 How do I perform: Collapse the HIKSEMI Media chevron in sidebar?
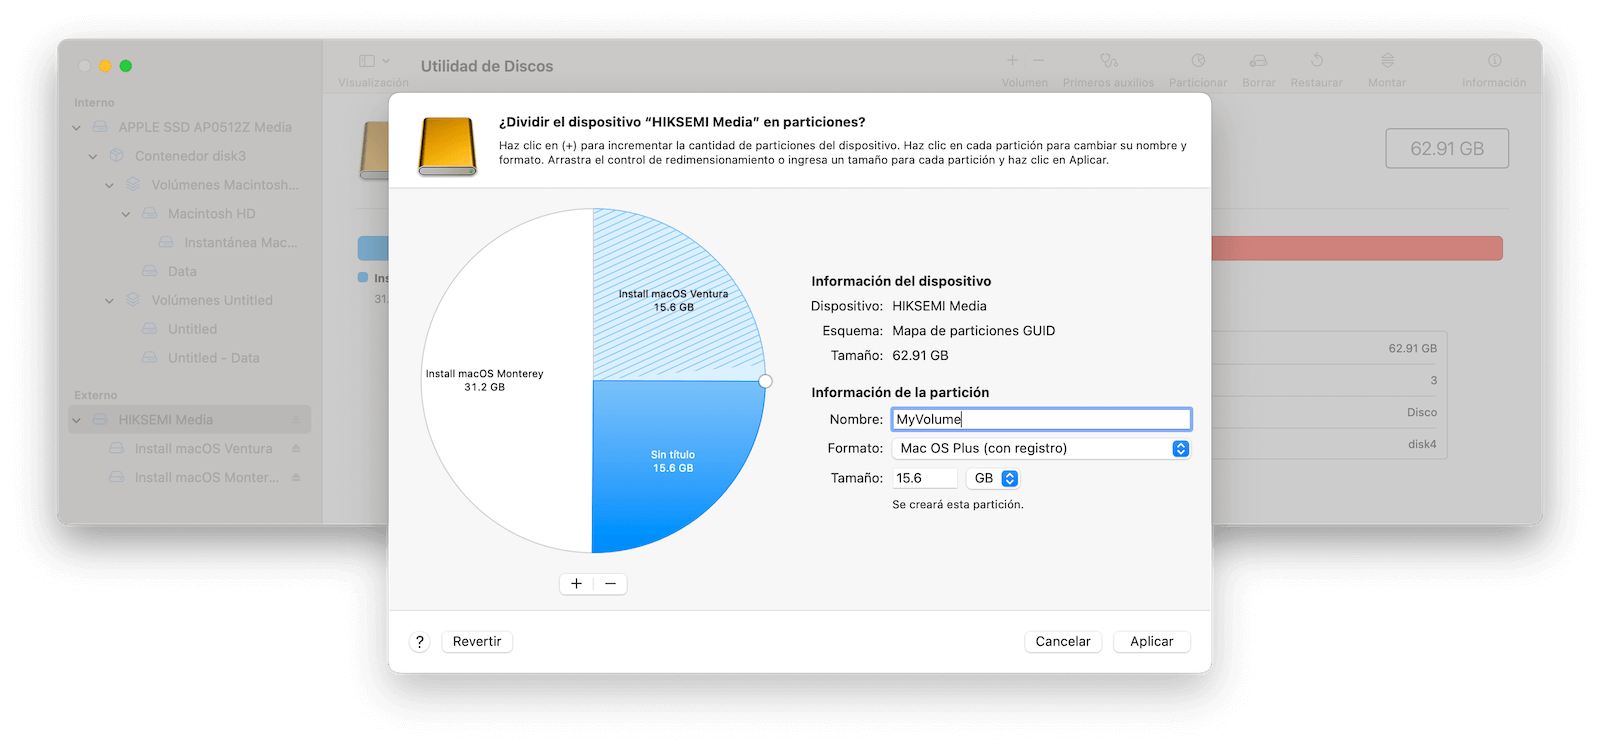(x=77, y=420)
